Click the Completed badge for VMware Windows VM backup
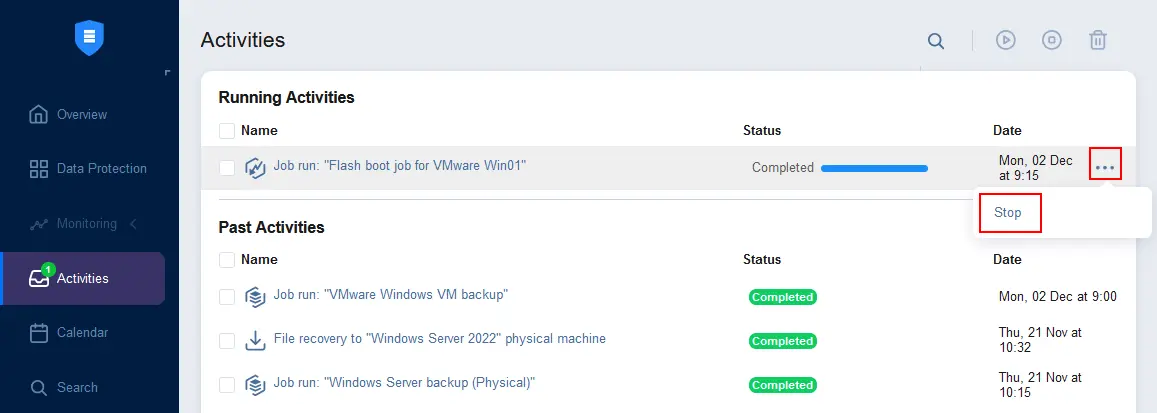Viewport: 1157px width, 413px height. [783, 297]
